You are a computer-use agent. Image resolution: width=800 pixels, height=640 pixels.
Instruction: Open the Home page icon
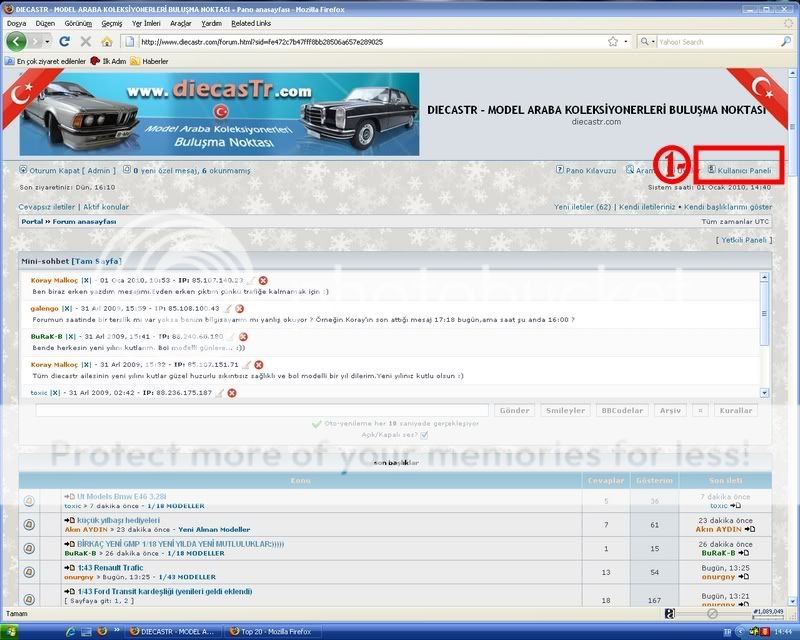(107, 41)
